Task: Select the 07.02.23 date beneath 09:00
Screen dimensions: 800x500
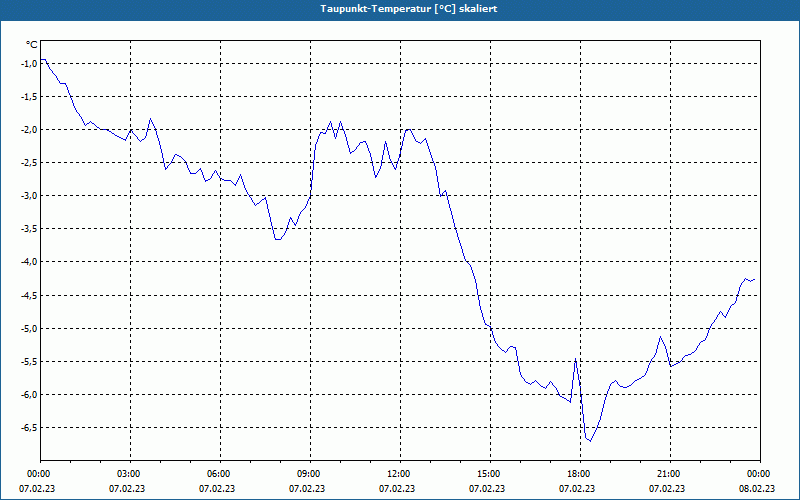Action: coord(307,489)
